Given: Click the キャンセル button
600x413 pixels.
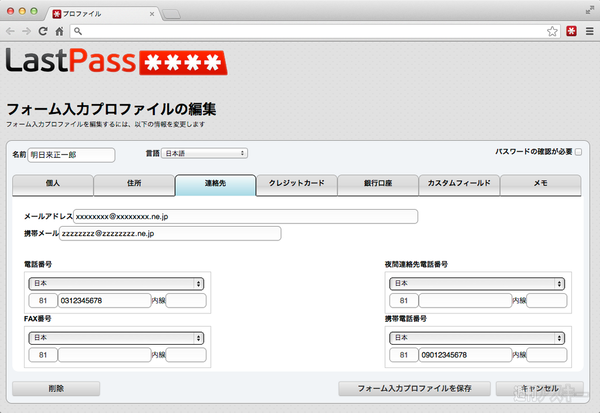Looking at the screenshot, I should click(x=540, y=389).
